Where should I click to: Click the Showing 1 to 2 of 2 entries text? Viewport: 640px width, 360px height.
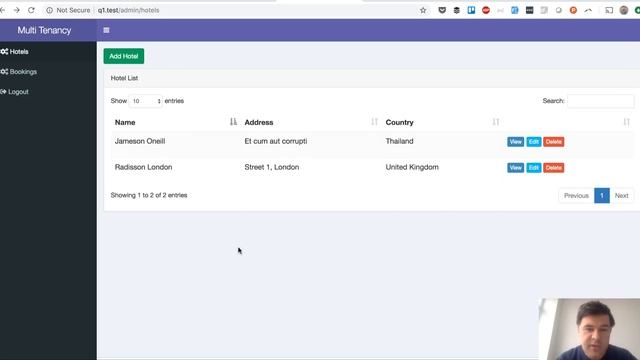[x=149, y=195]
